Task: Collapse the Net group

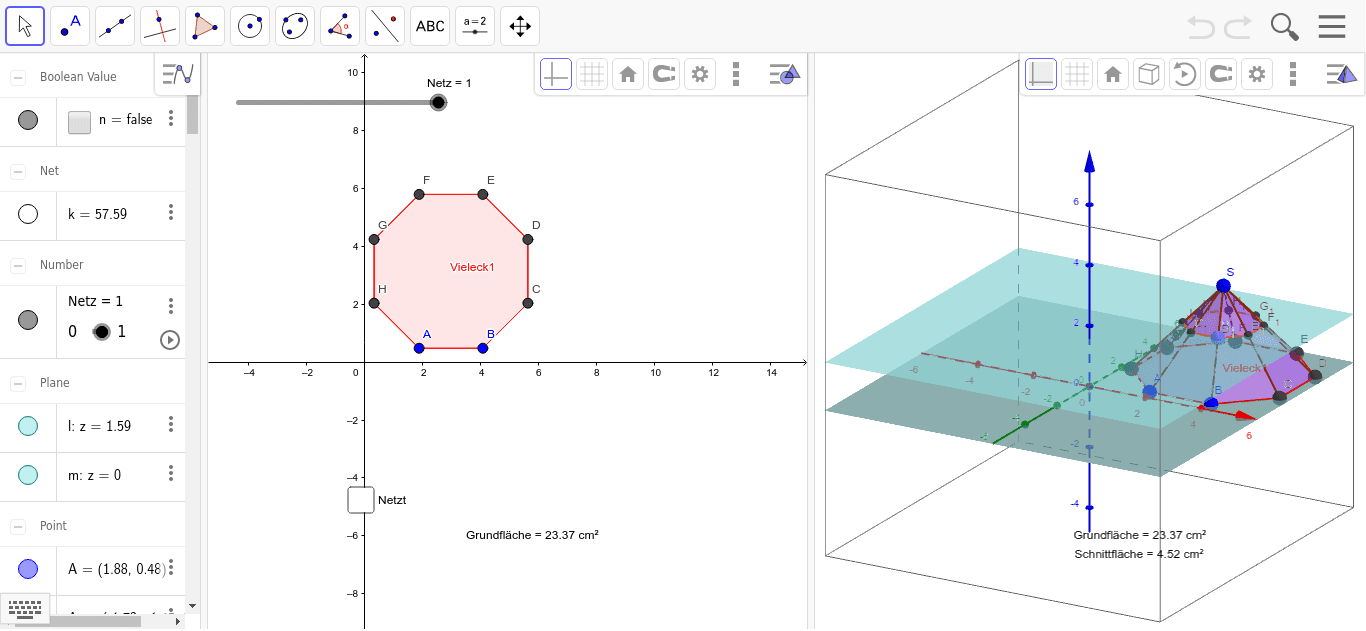Action: (18, 171)
